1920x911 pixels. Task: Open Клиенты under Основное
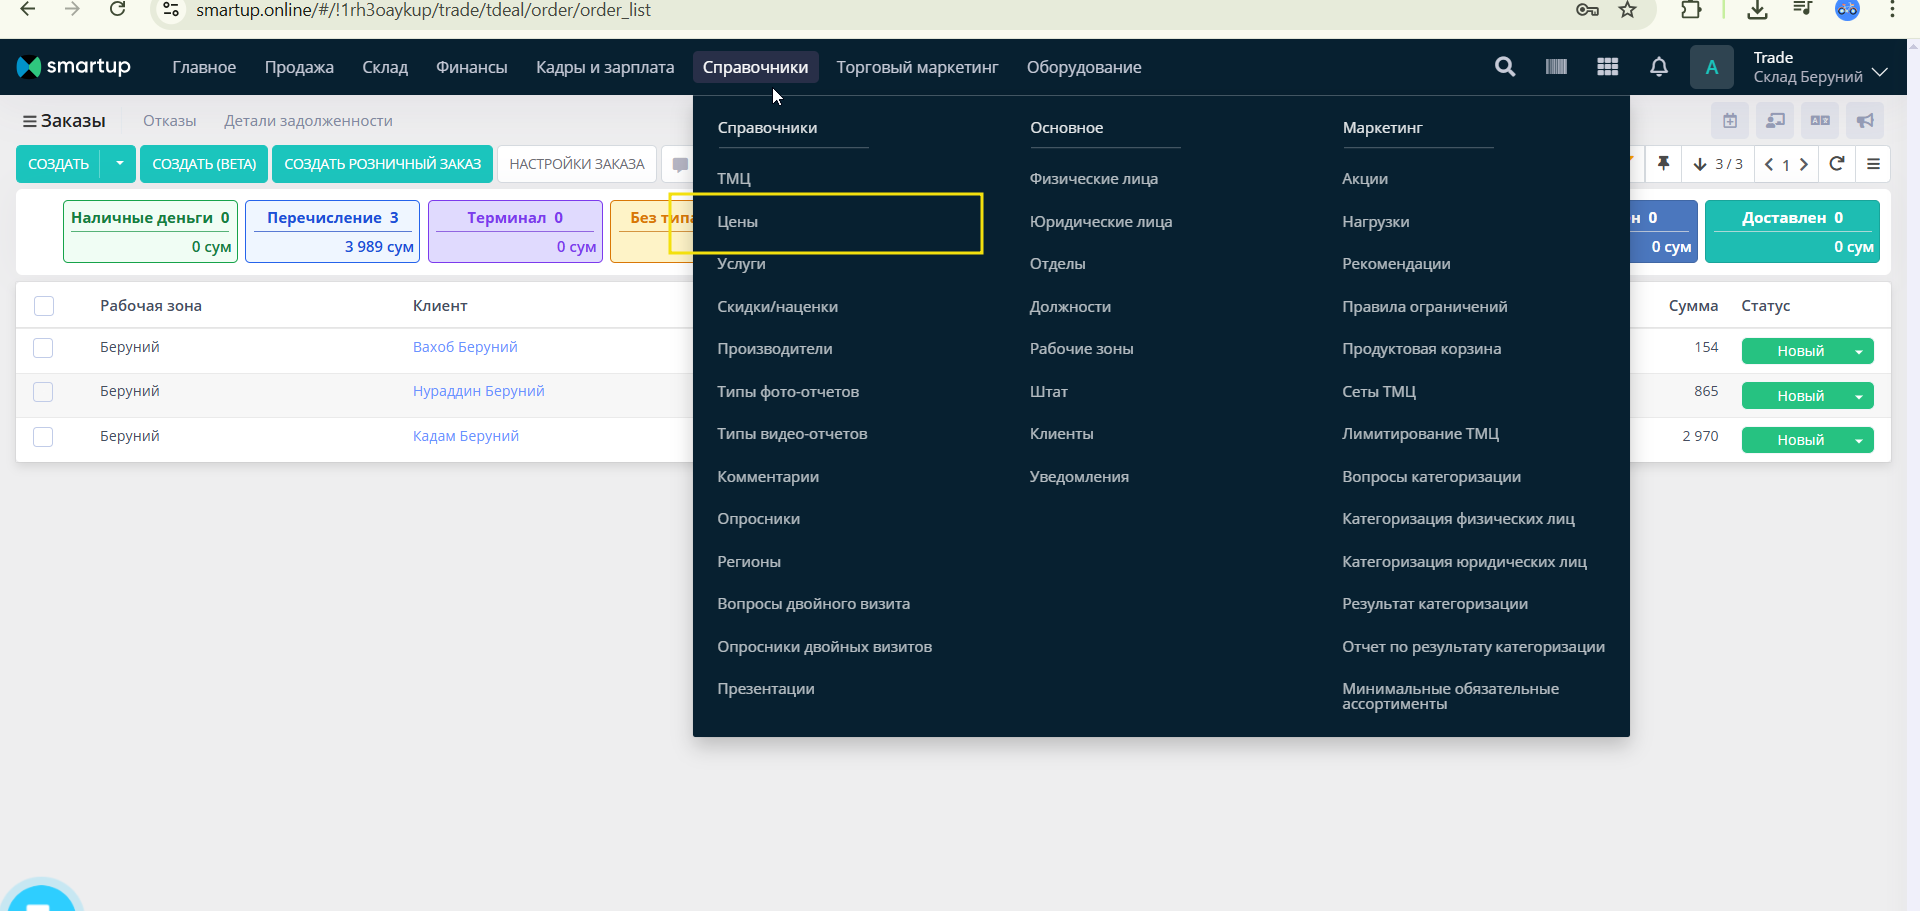click(1062, 434)
